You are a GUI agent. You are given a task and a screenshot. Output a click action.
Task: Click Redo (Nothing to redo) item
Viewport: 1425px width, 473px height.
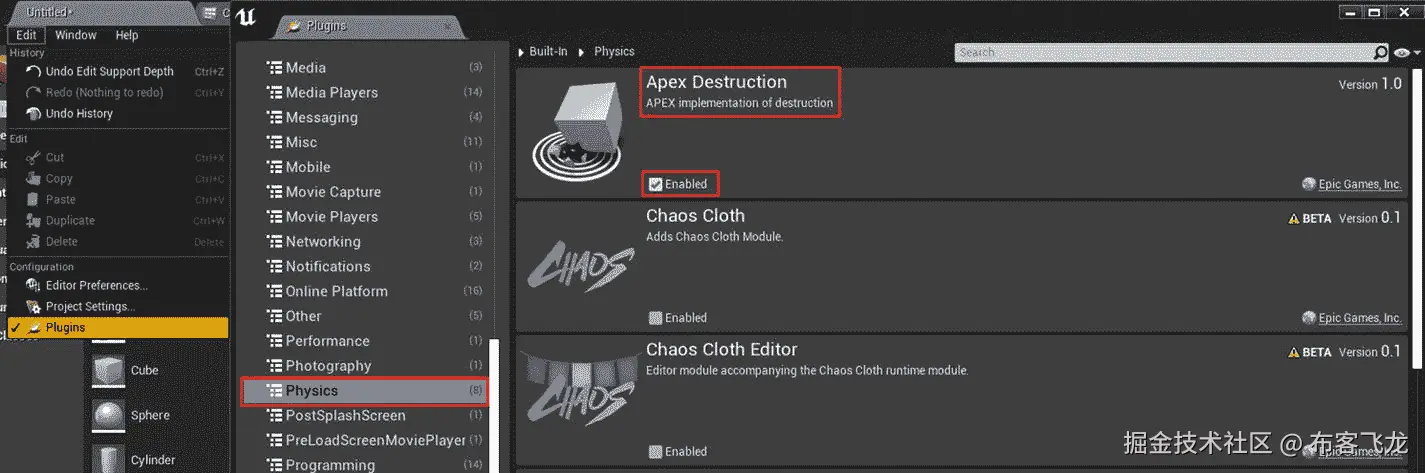[x=118, y=92]
